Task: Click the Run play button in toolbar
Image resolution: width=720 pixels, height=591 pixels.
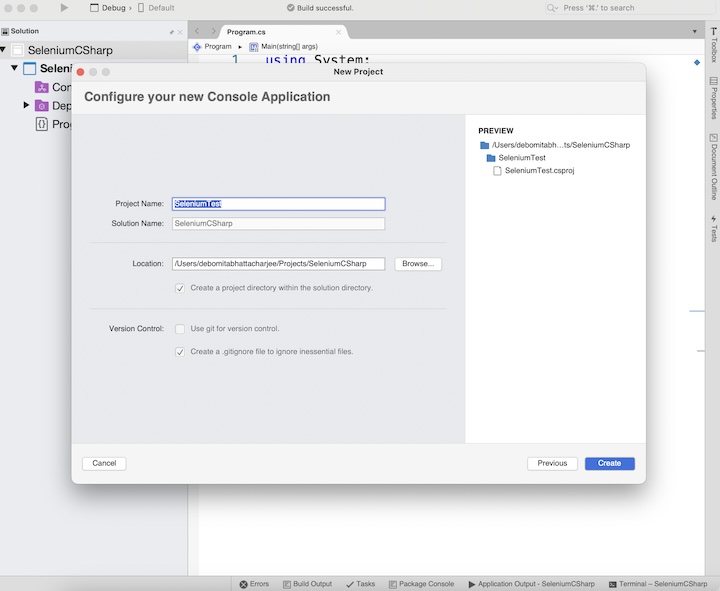Action: point(64,7)
